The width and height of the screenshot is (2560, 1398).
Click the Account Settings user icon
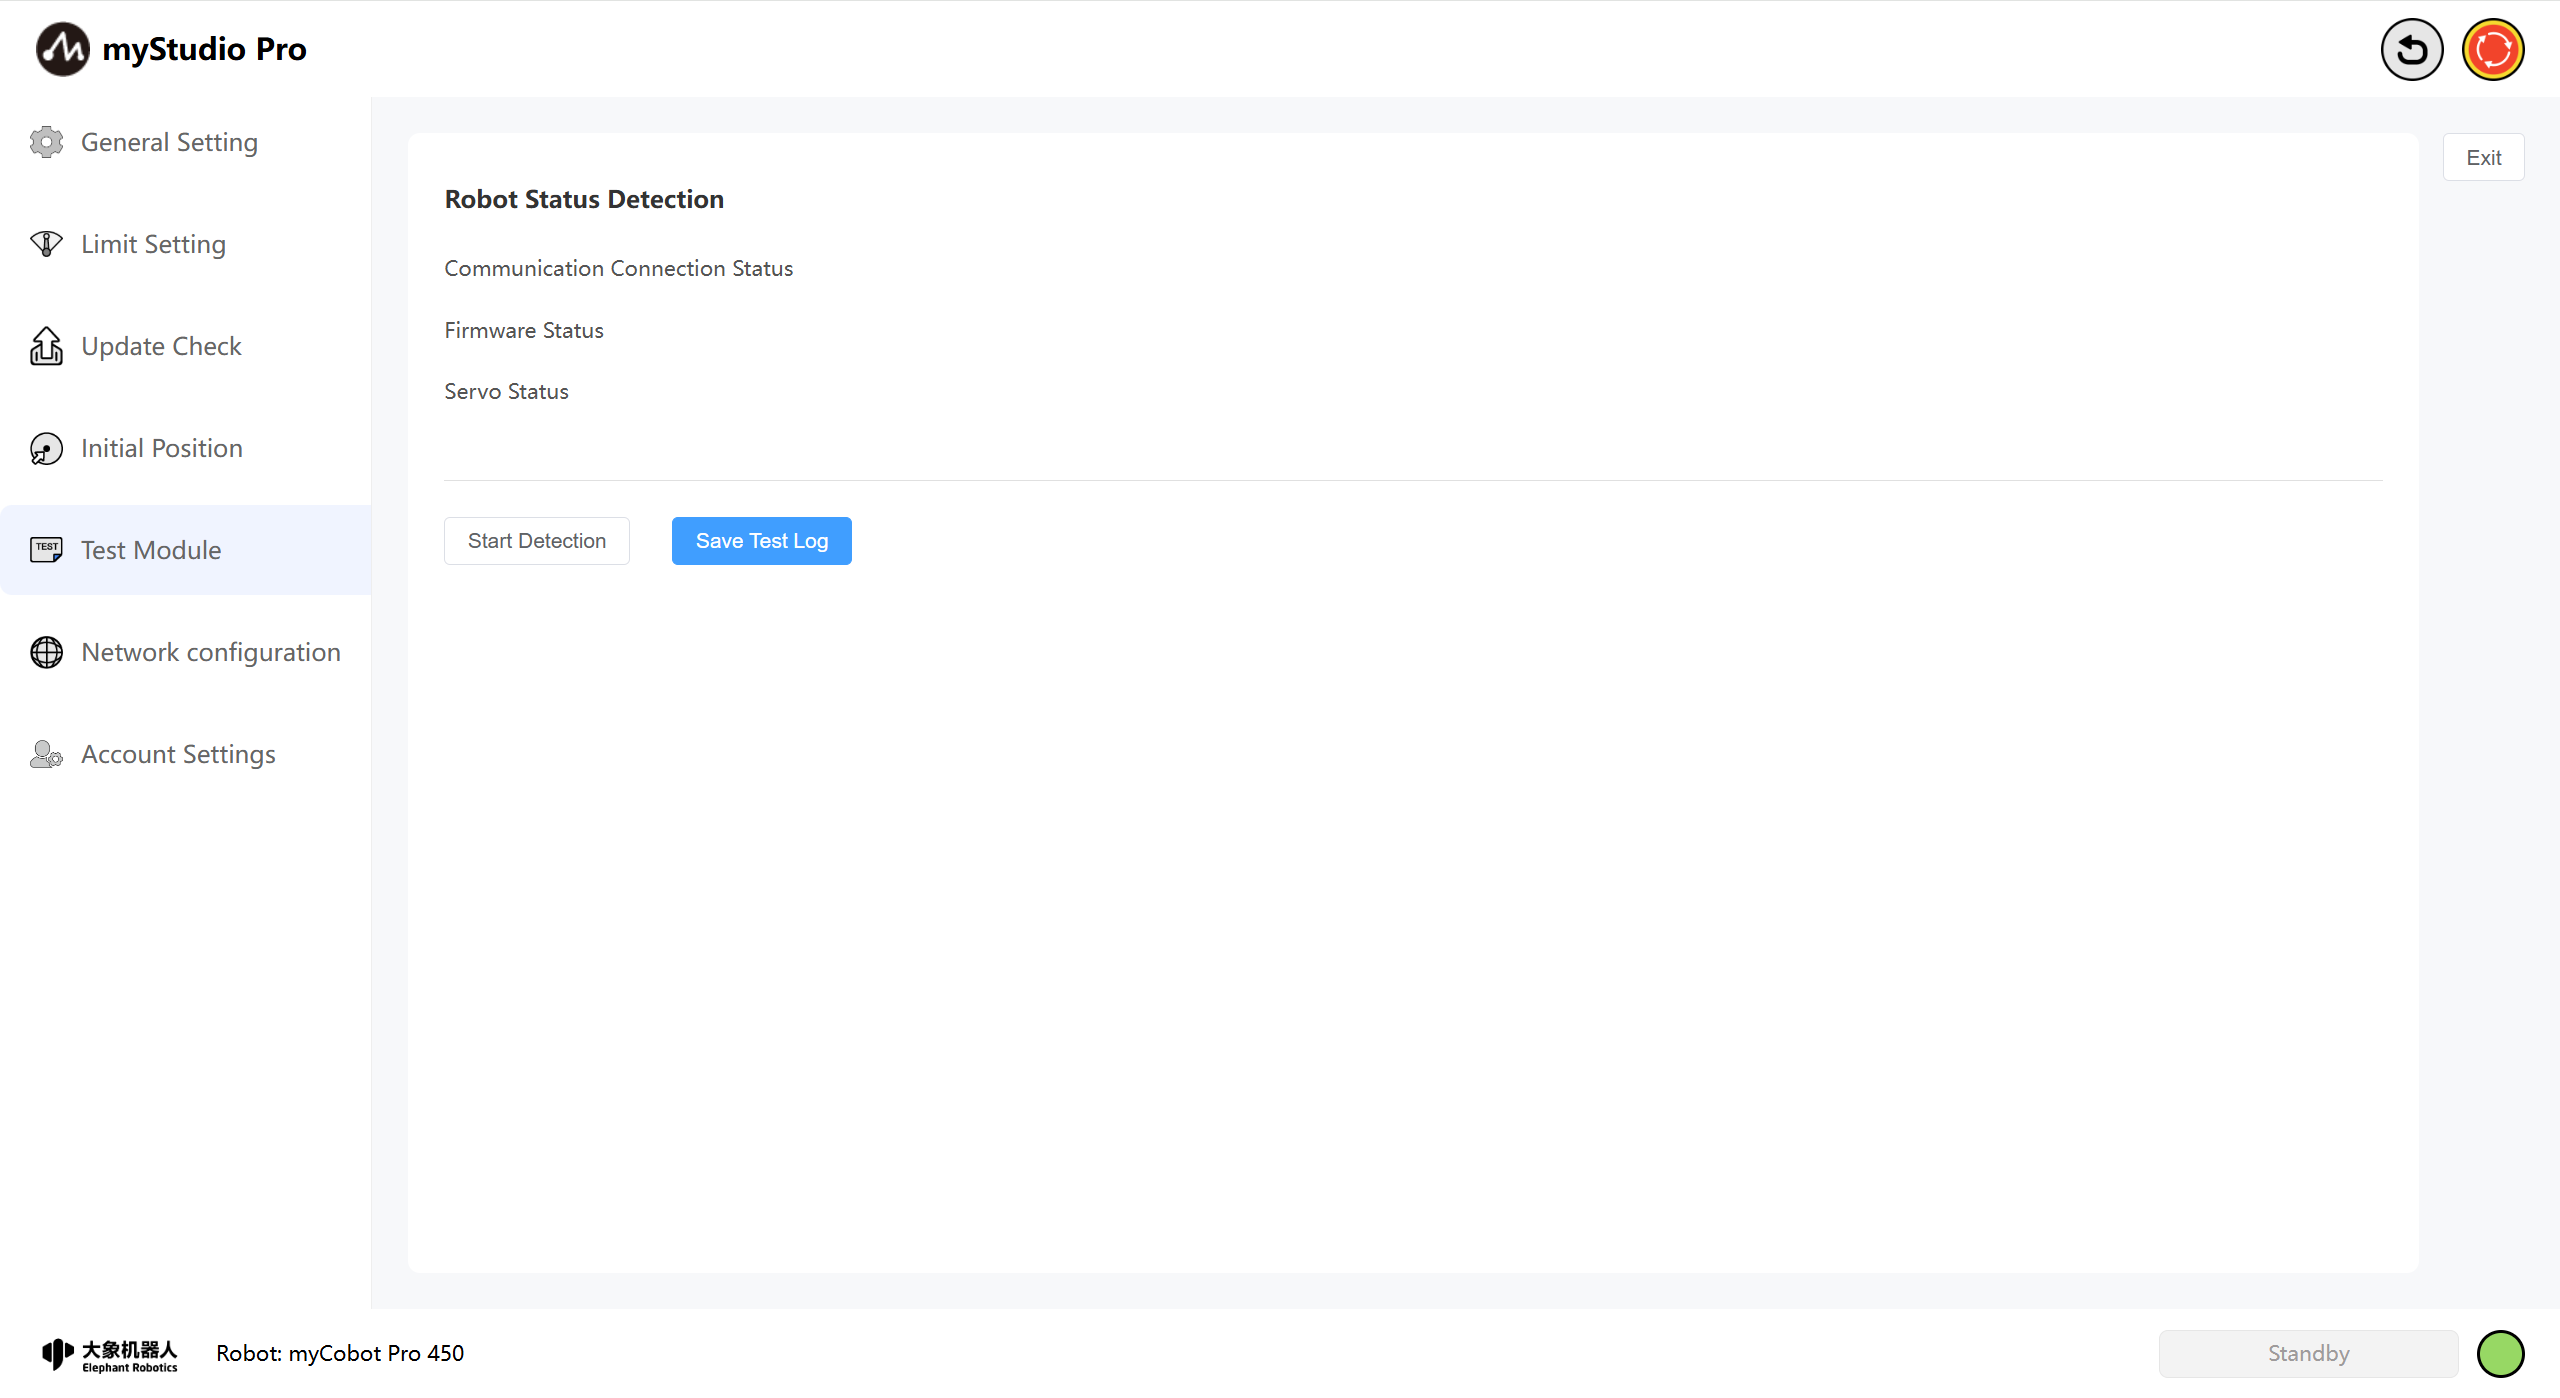pyautogui.click(x=46, y=754)
